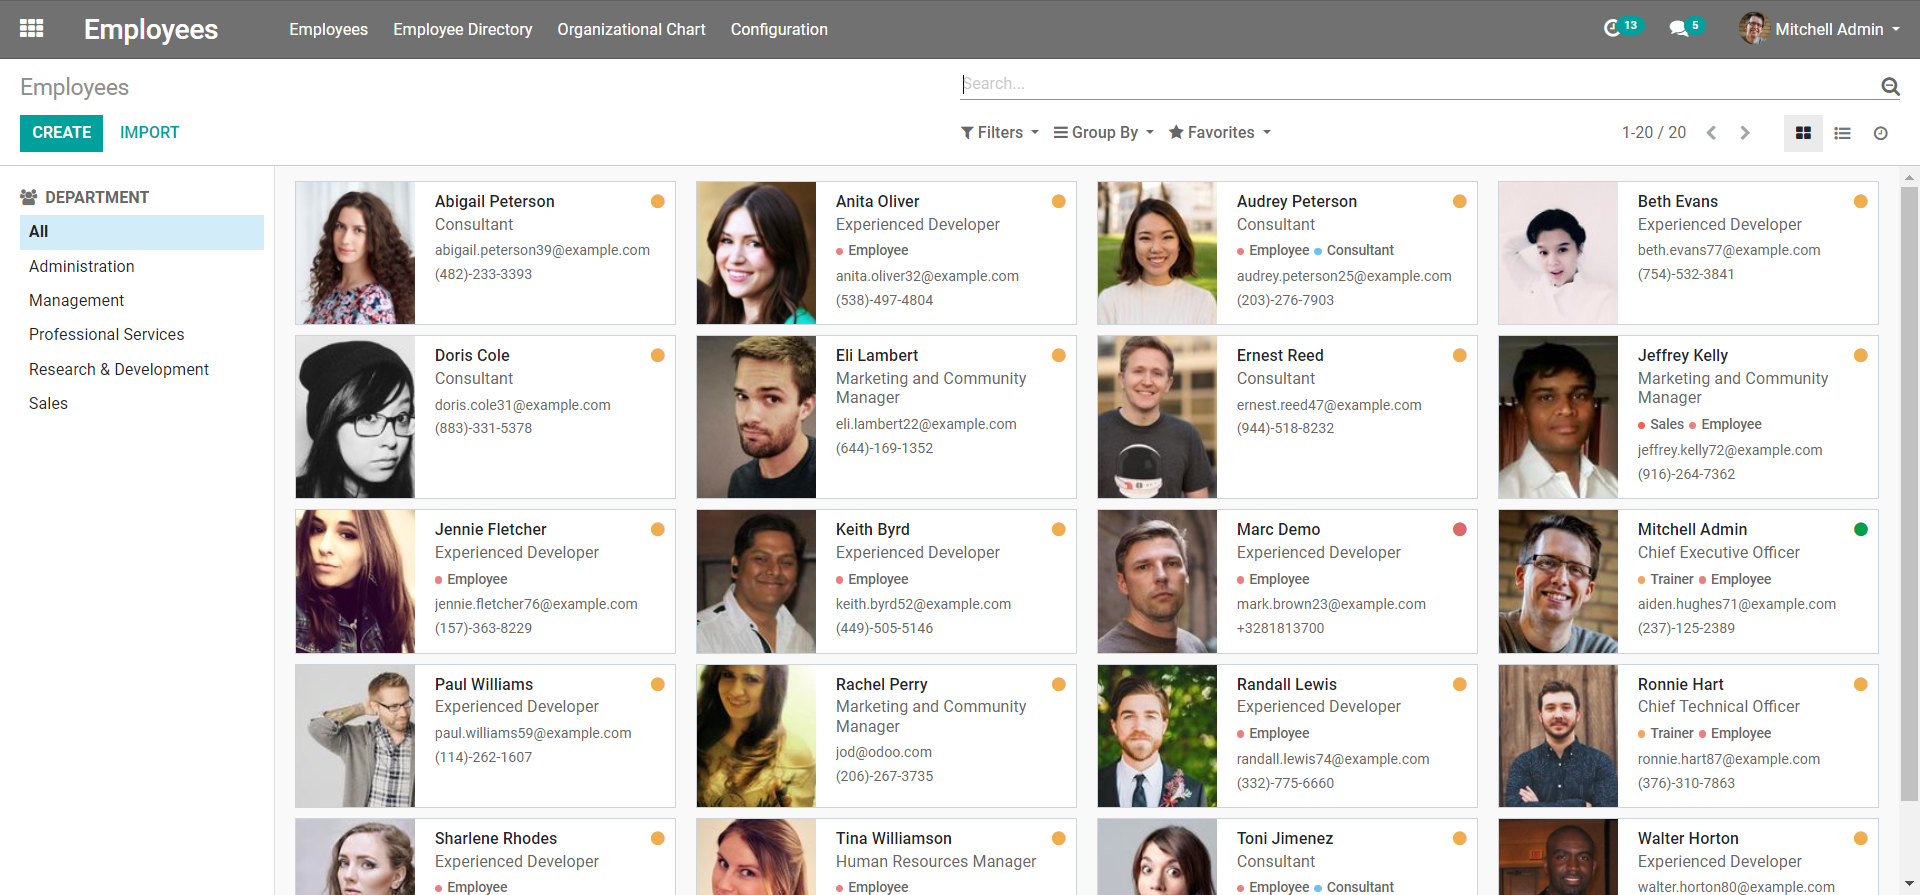The width and height of the screenshot is (1920, 895).
Task: Filter by Administration department
Action: [142, 266]
